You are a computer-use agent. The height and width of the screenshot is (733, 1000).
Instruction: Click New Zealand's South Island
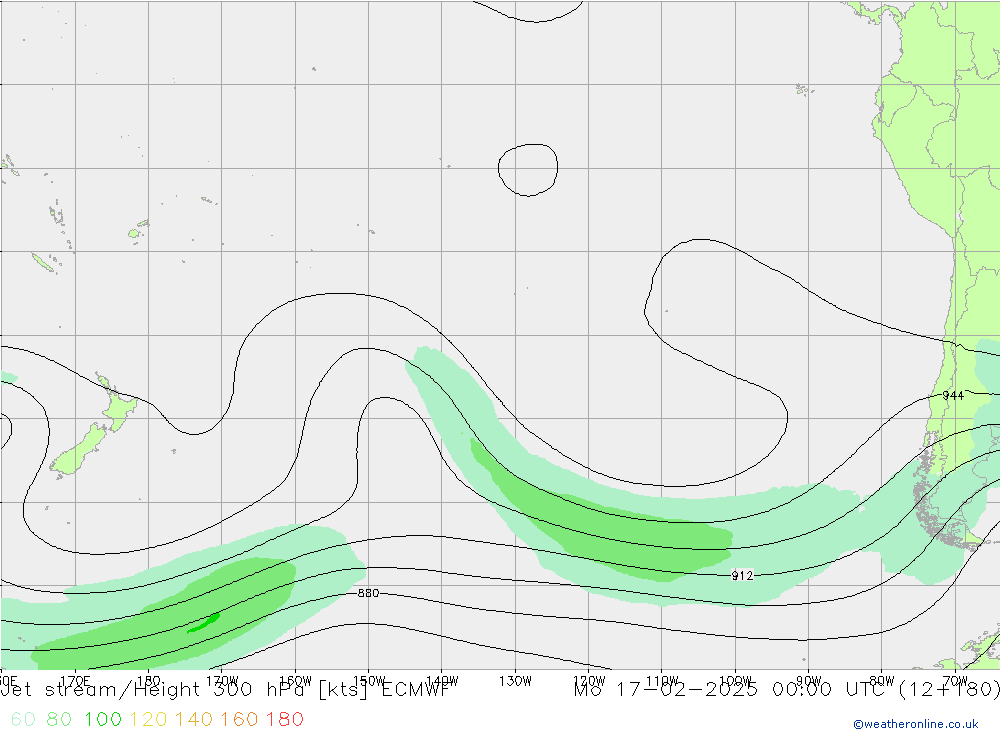click(x=80, y=450)
